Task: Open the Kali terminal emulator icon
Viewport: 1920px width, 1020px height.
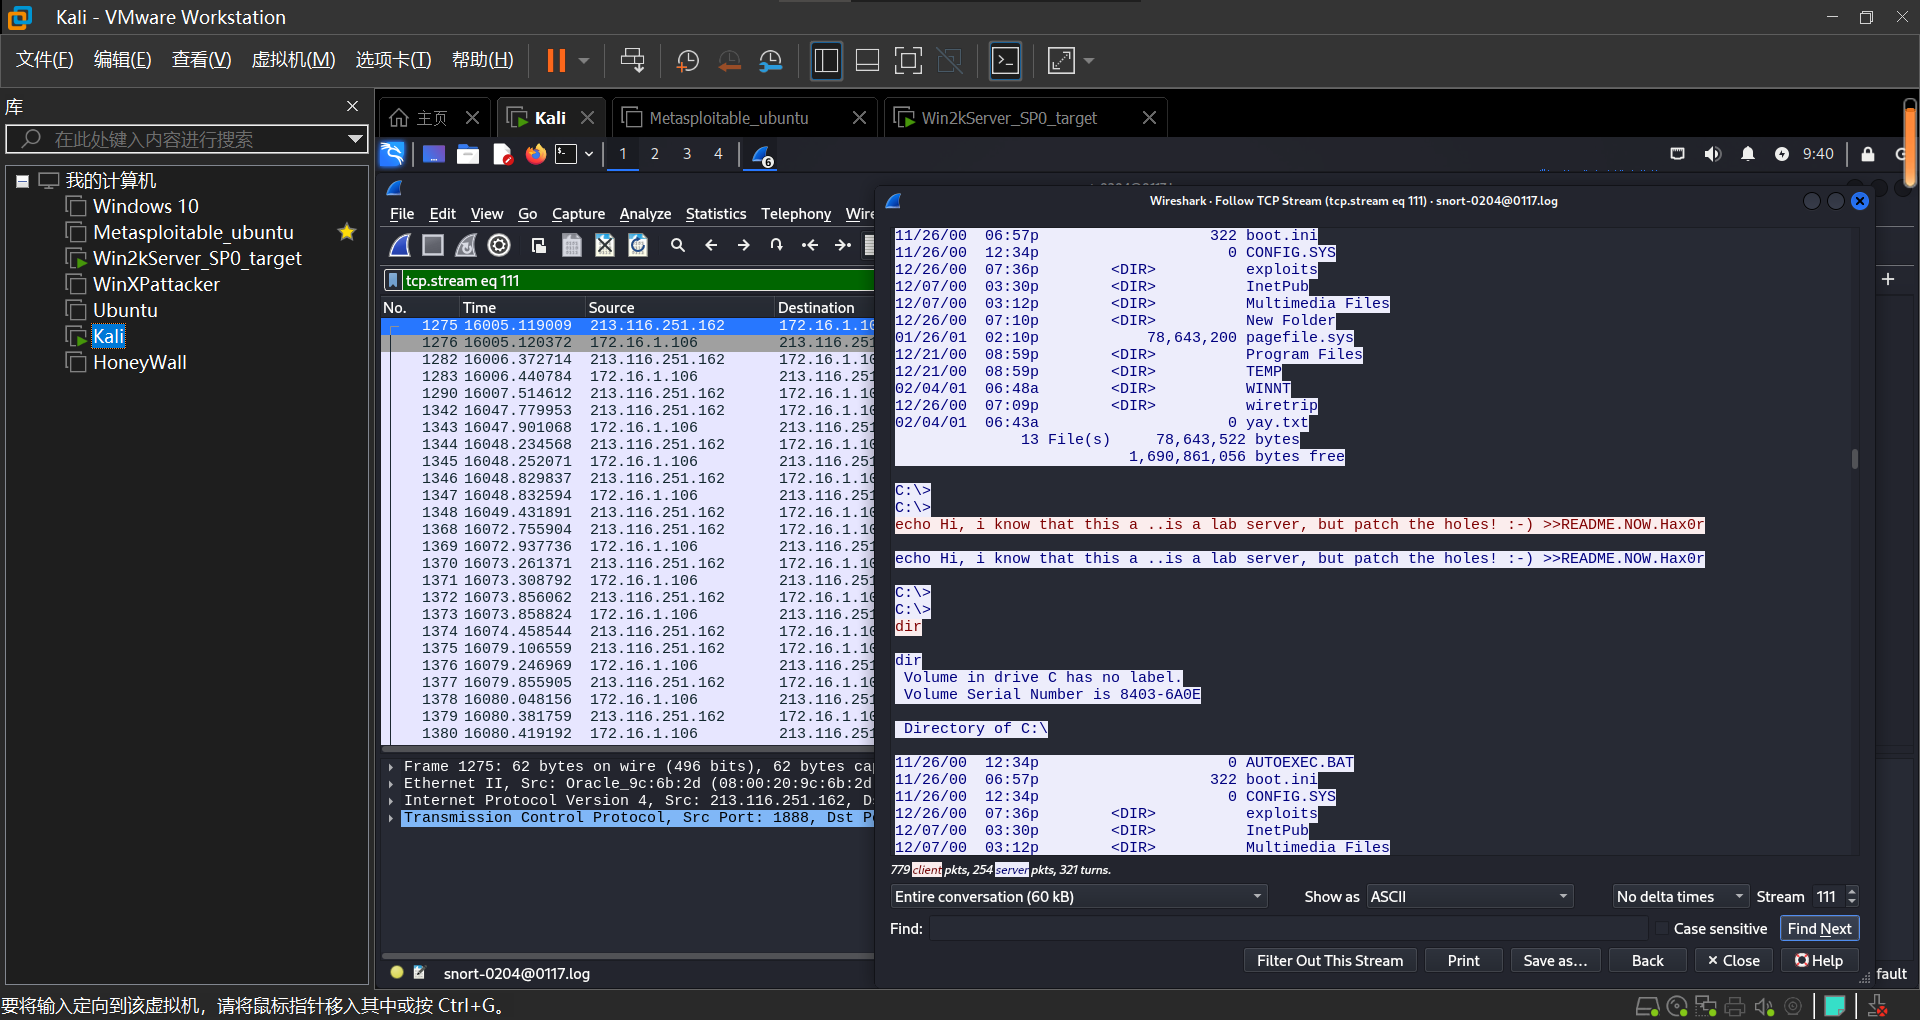Action: point(567,154)
